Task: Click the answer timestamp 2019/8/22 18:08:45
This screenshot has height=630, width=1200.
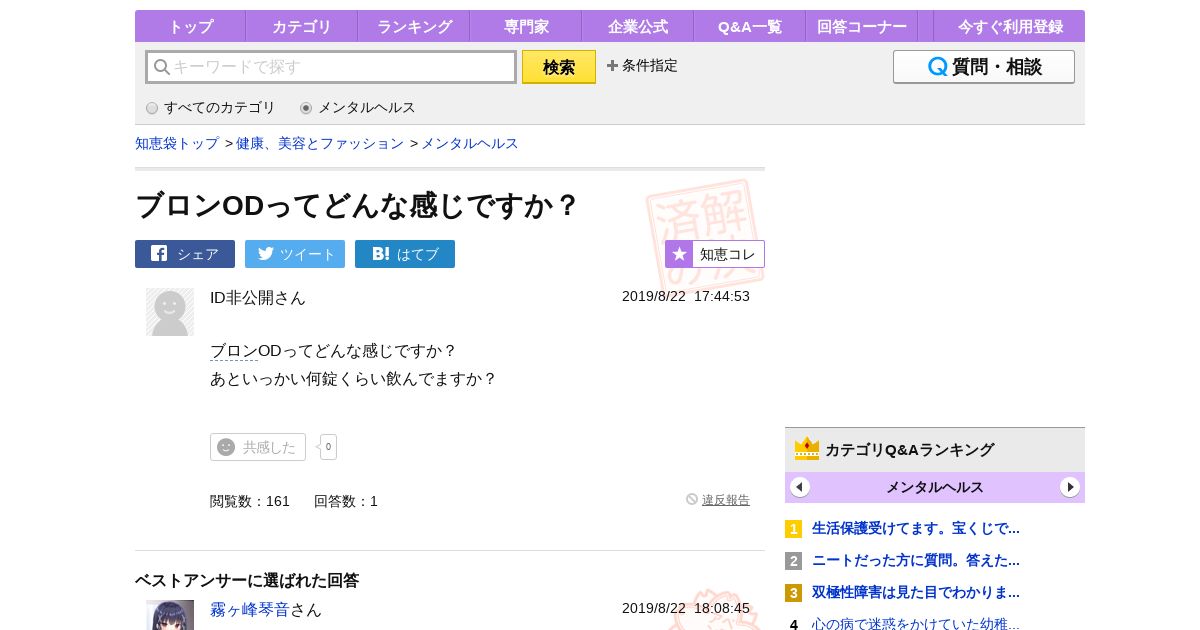Action: click(x=686, y=608)
